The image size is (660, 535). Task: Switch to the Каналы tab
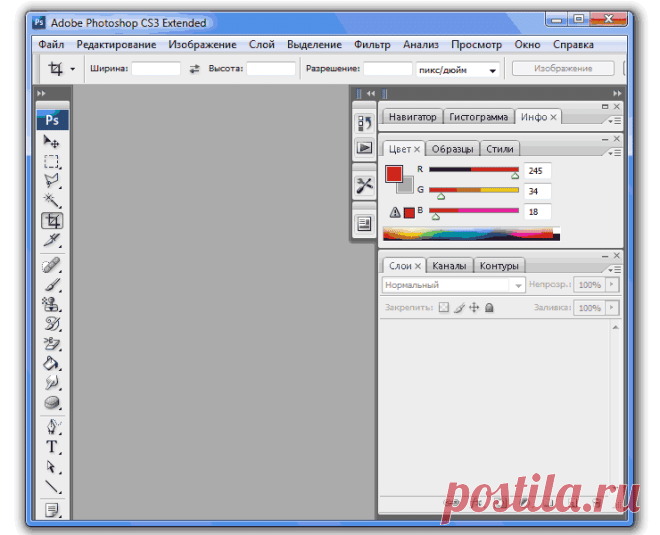tap(449, 266)
